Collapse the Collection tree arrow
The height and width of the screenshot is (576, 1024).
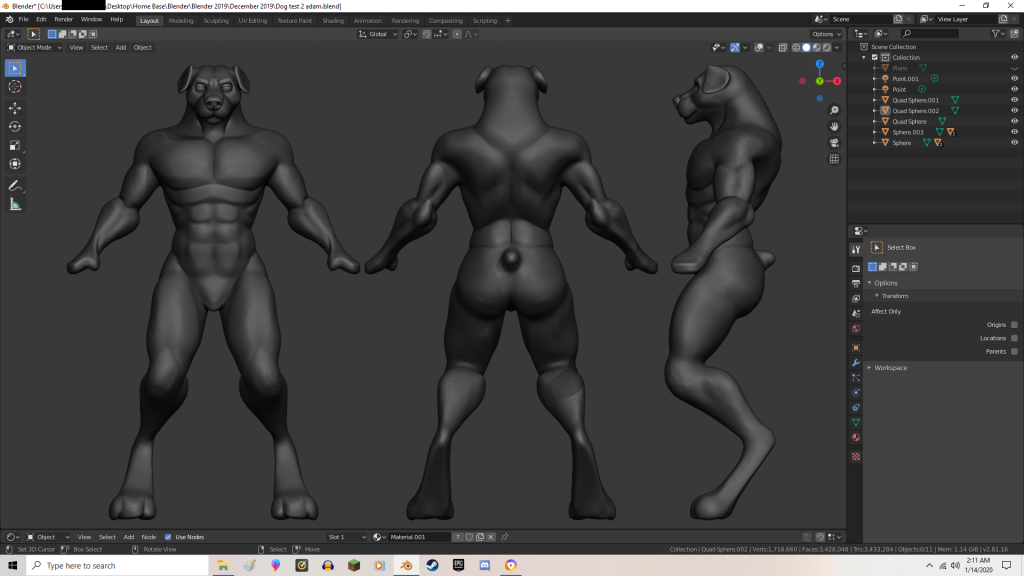click(x=864, y=57)
